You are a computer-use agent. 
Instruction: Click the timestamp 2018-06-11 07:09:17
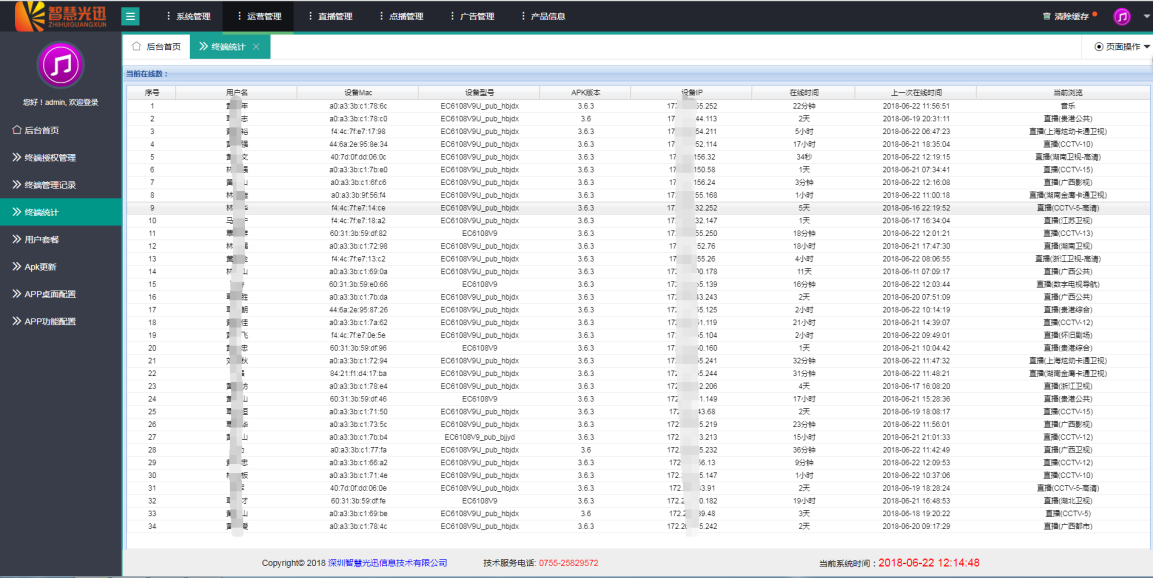[915, 271]
